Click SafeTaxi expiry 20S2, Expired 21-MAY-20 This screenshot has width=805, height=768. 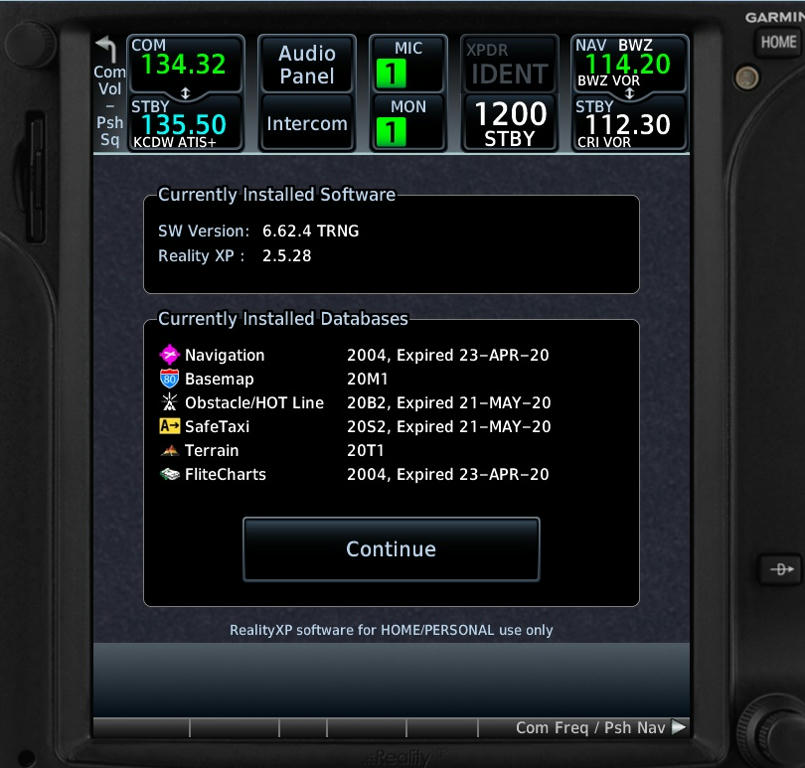tap(449, 426)
